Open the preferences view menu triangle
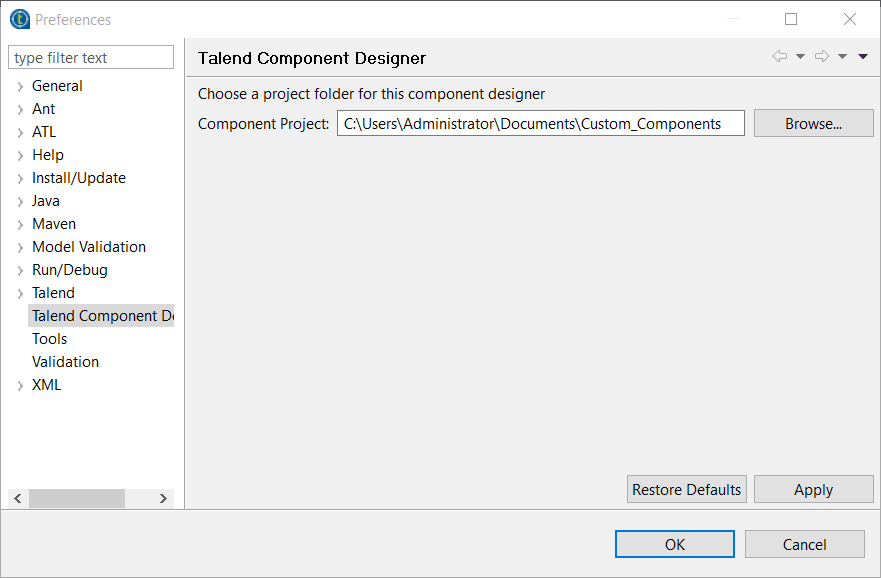The width and height of the screenshot is (881, 578). coord(863,56)
